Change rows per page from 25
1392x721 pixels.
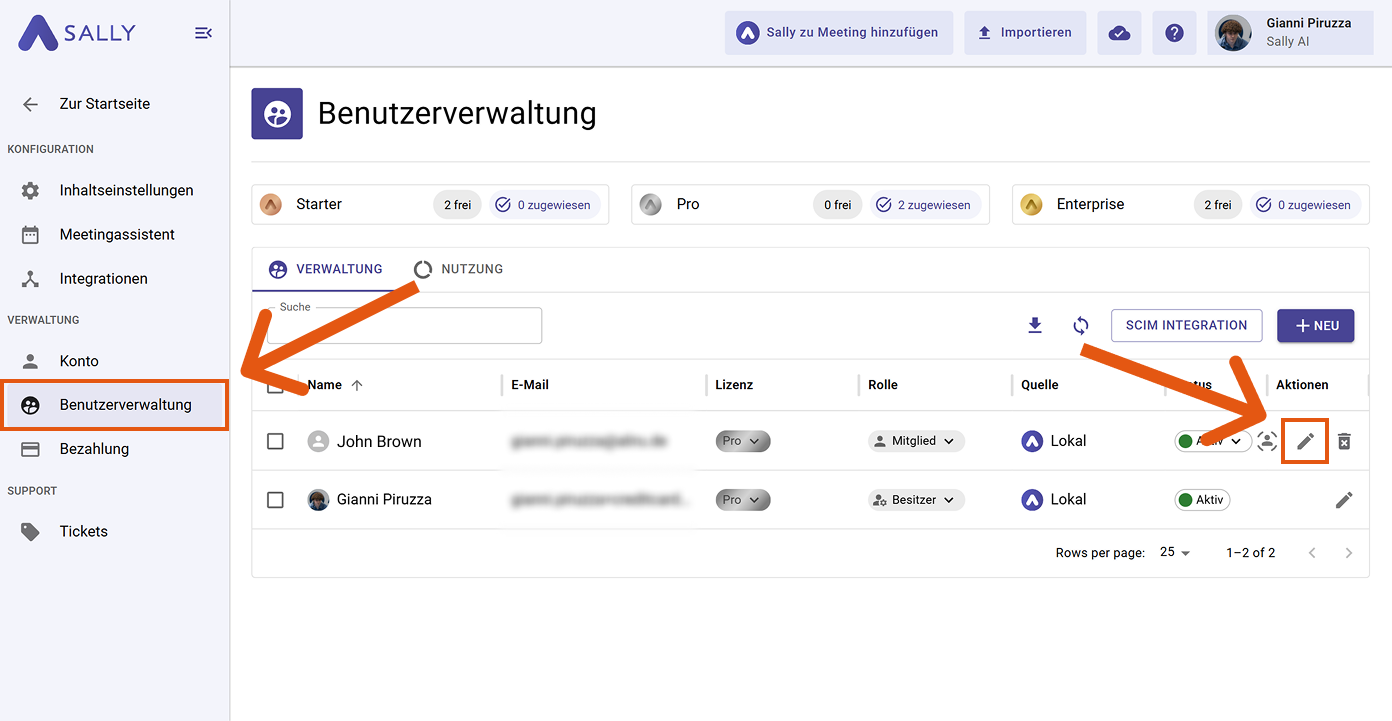coord(1172,552)
